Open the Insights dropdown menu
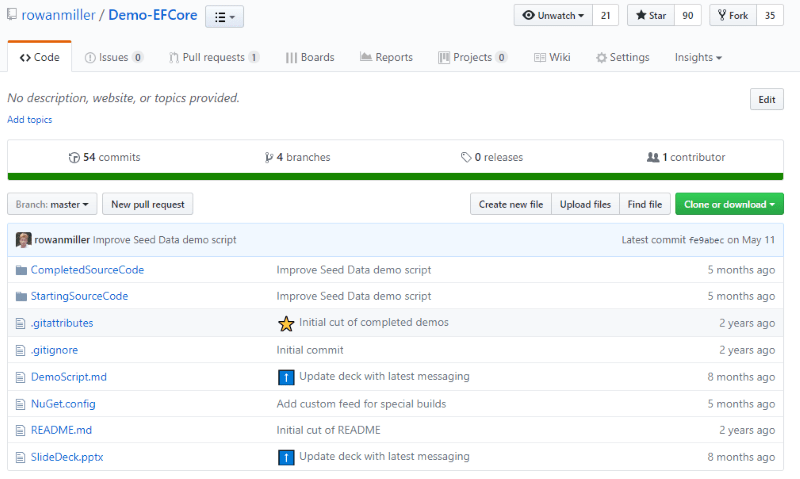Viewport: 800px width, 479px height. click(x=698, y=58)
